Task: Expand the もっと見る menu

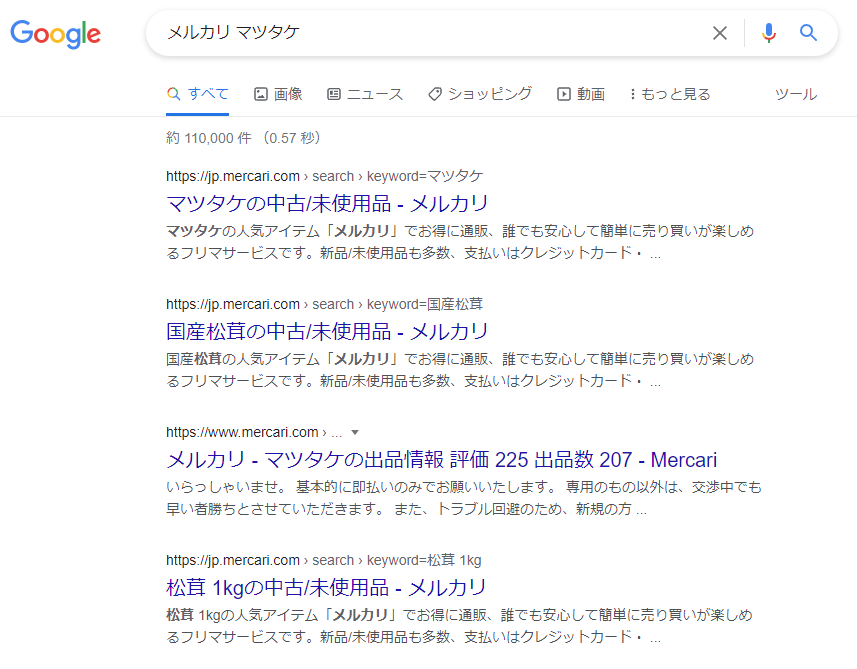Action: tap(669, 94)
